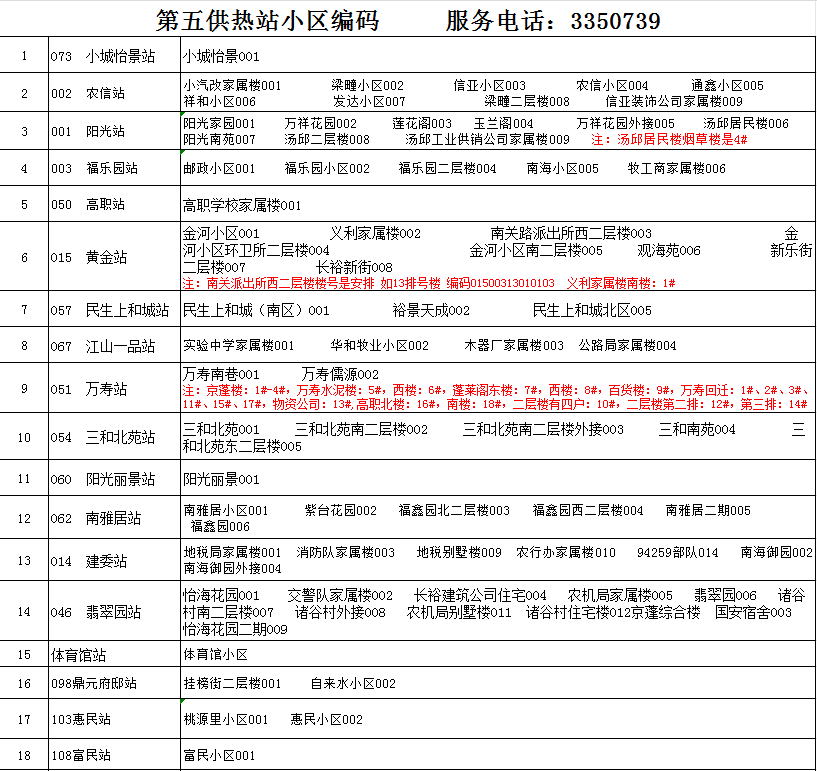This screenshot has height=771, width=817.
Task: Click the row number 10 cell
Action: pos(24,437)
